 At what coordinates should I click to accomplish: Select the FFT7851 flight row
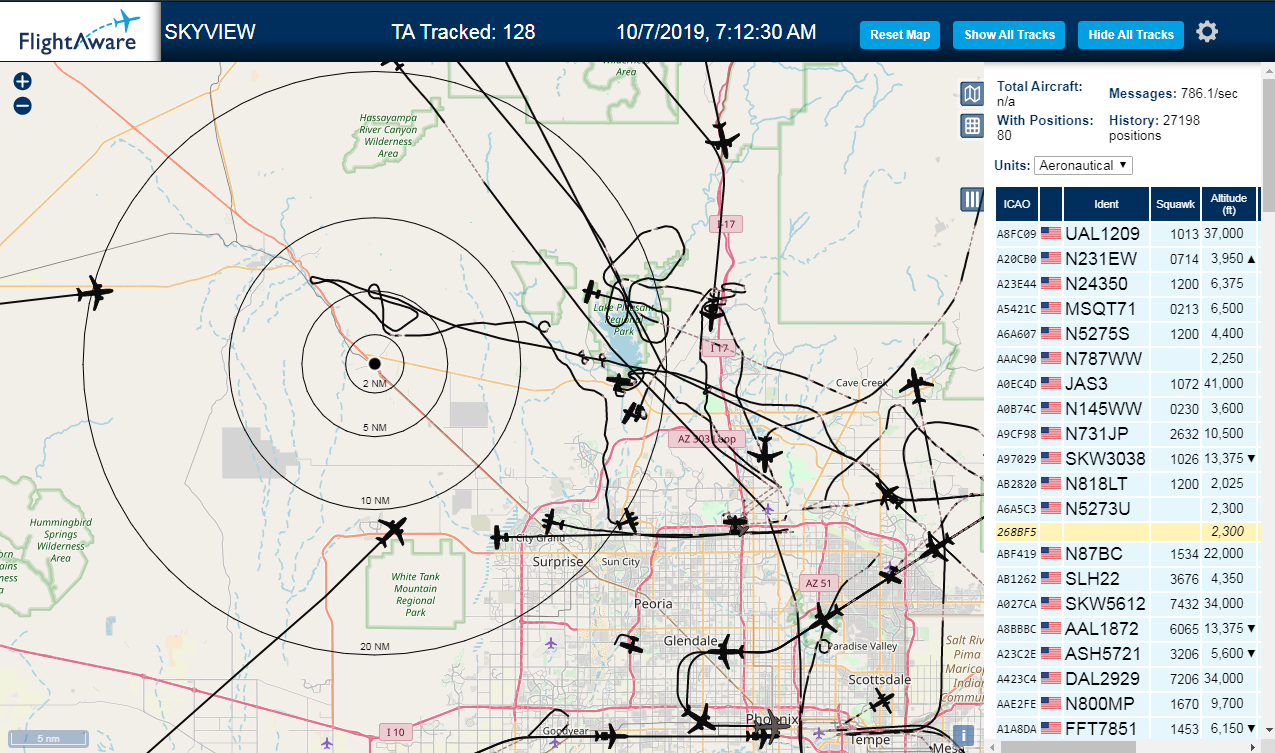click(1128, 729)
